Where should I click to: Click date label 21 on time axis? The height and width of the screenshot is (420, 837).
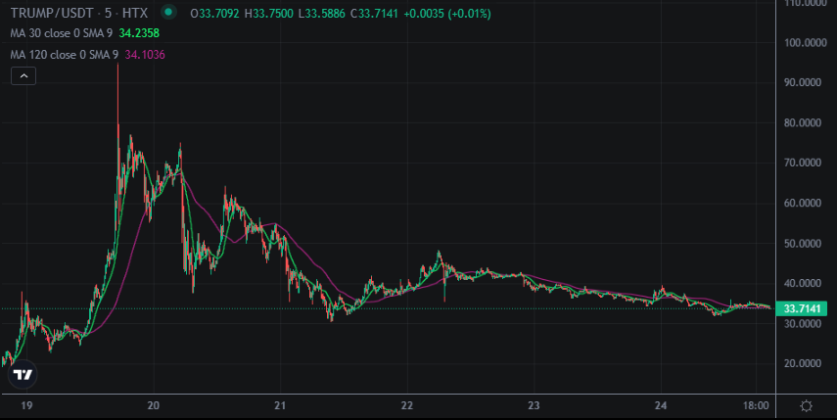tap(280, 406)
